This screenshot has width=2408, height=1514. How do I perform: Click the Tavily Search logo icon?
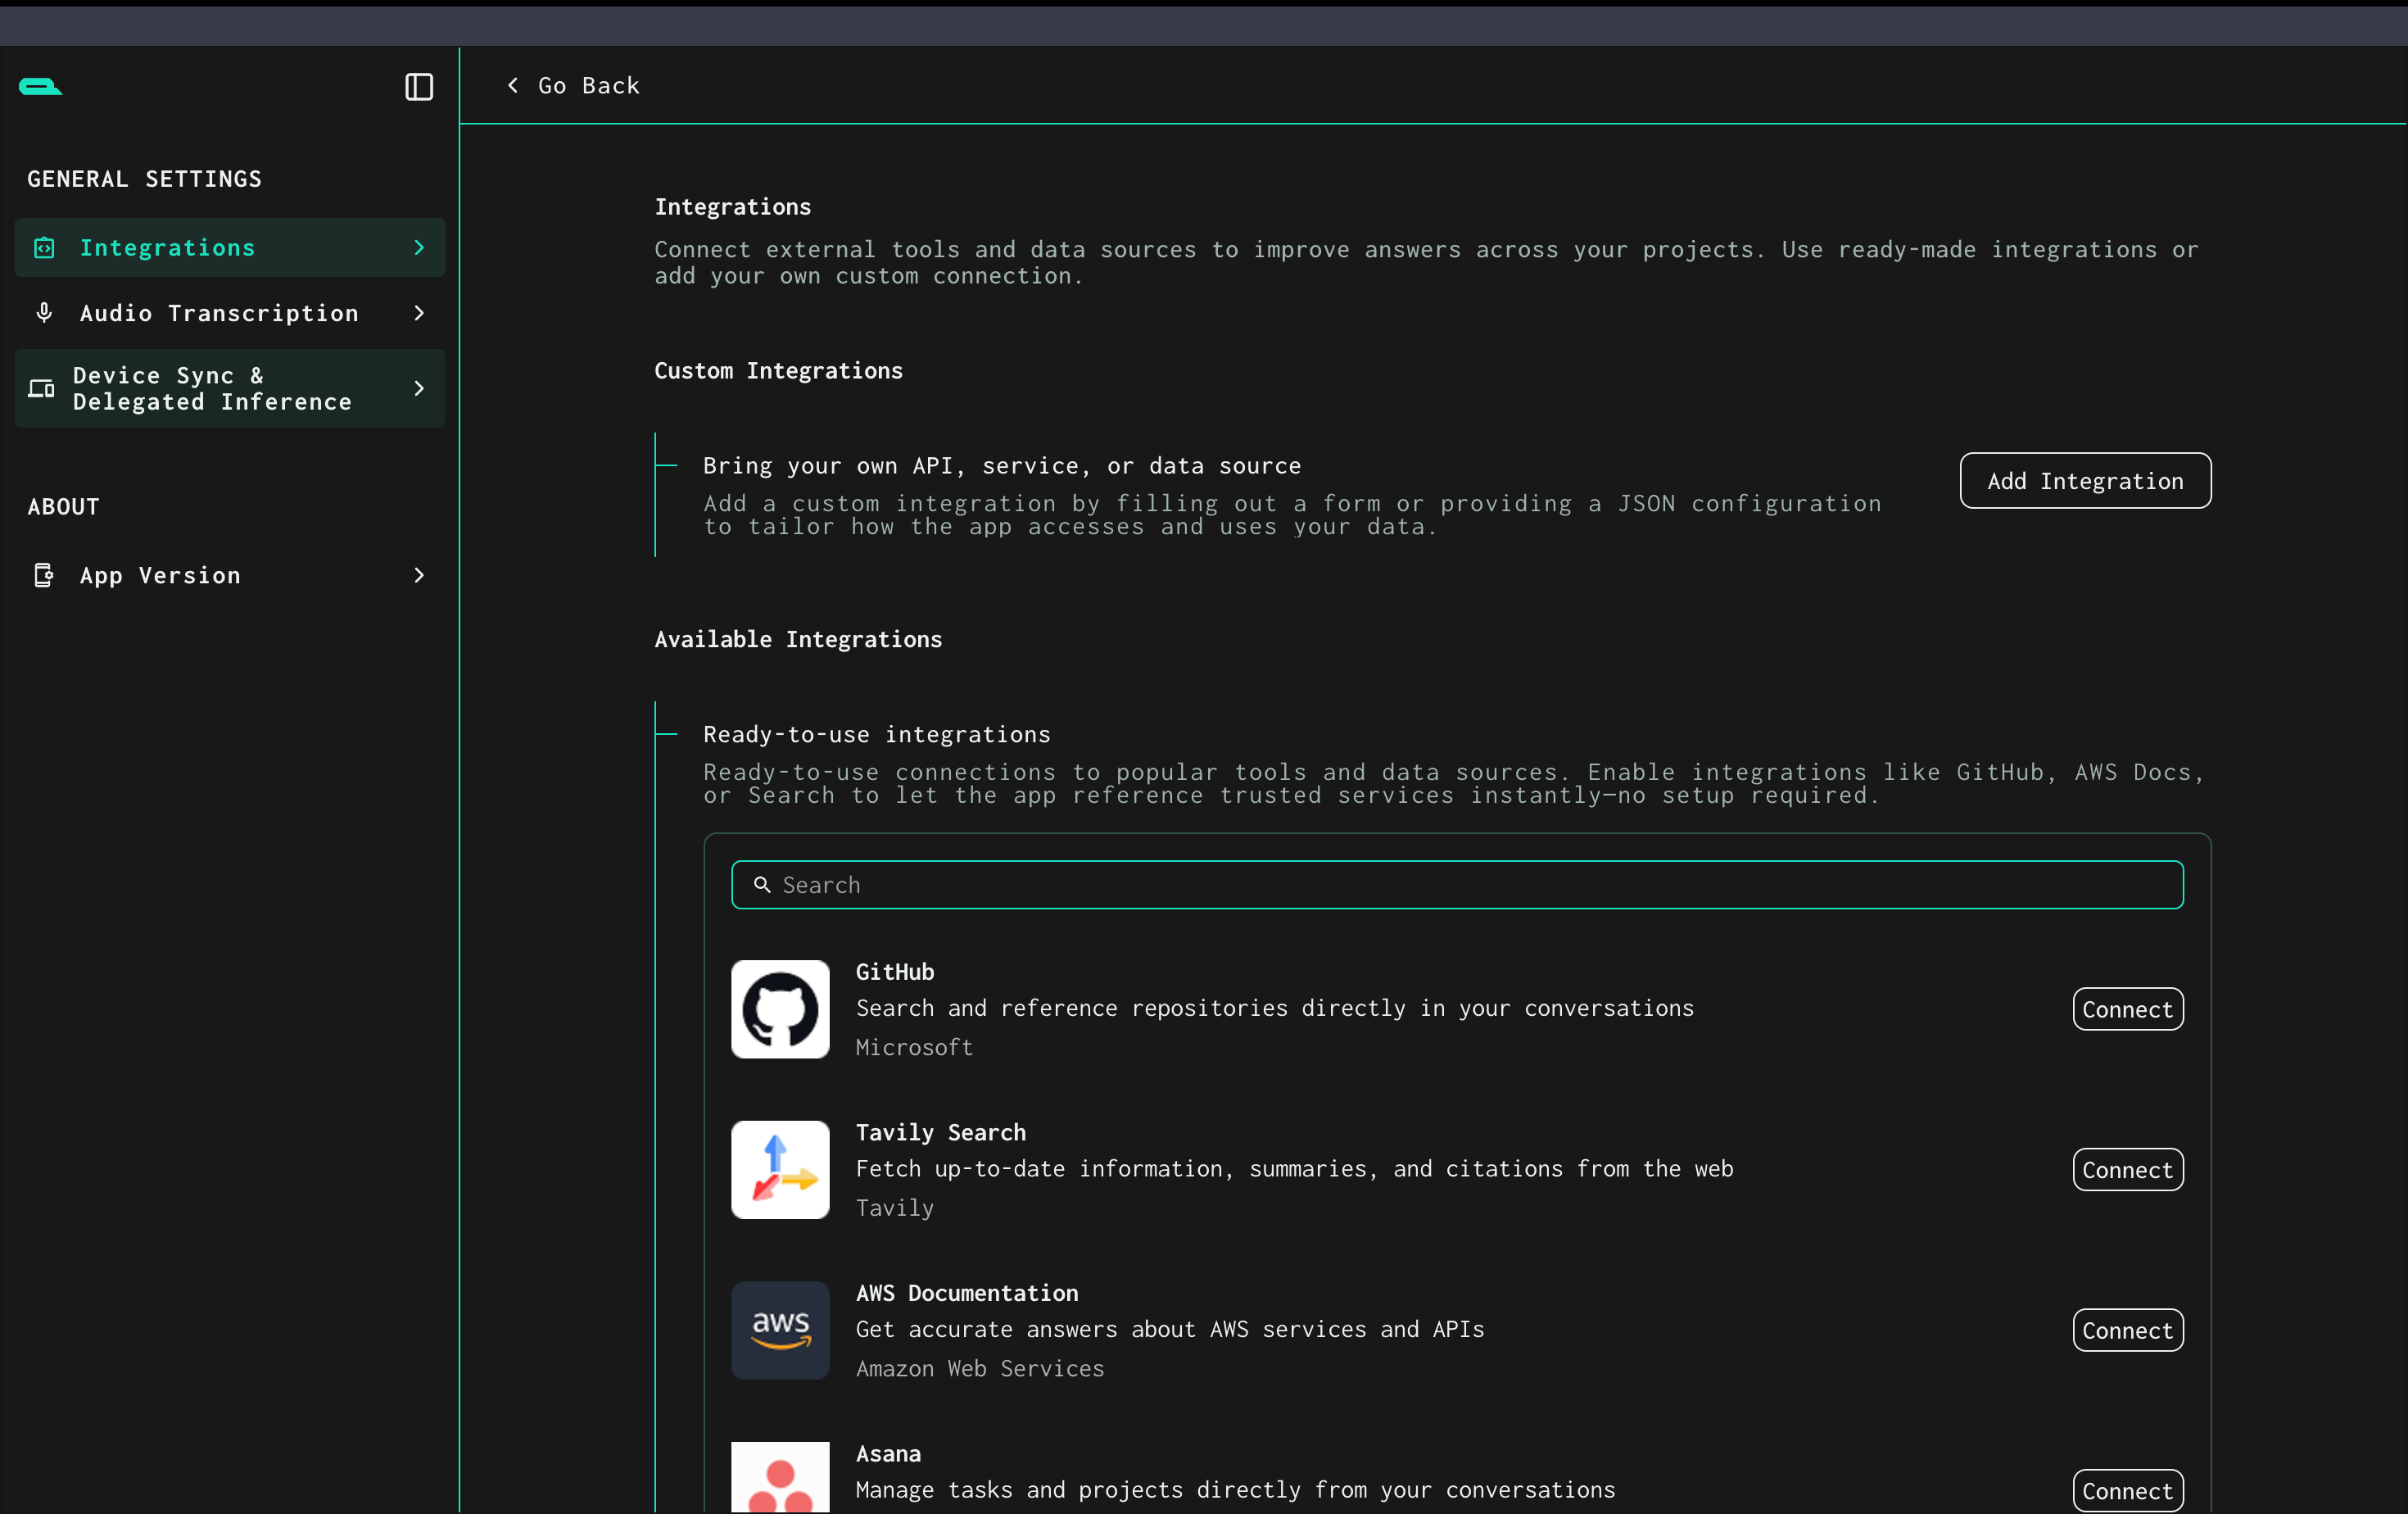pyautogui.click(x=780, y=1169)
